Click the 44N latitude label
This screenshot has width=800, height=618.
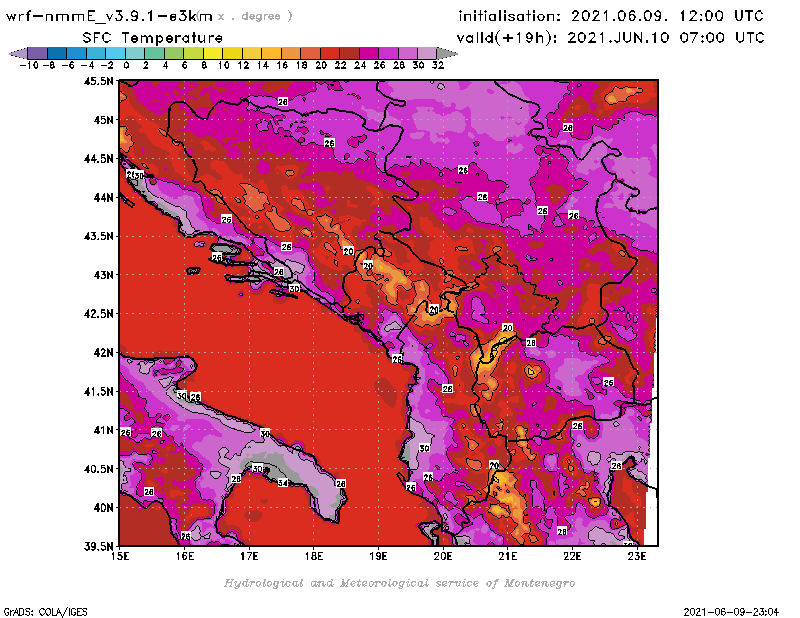(104, 197)
